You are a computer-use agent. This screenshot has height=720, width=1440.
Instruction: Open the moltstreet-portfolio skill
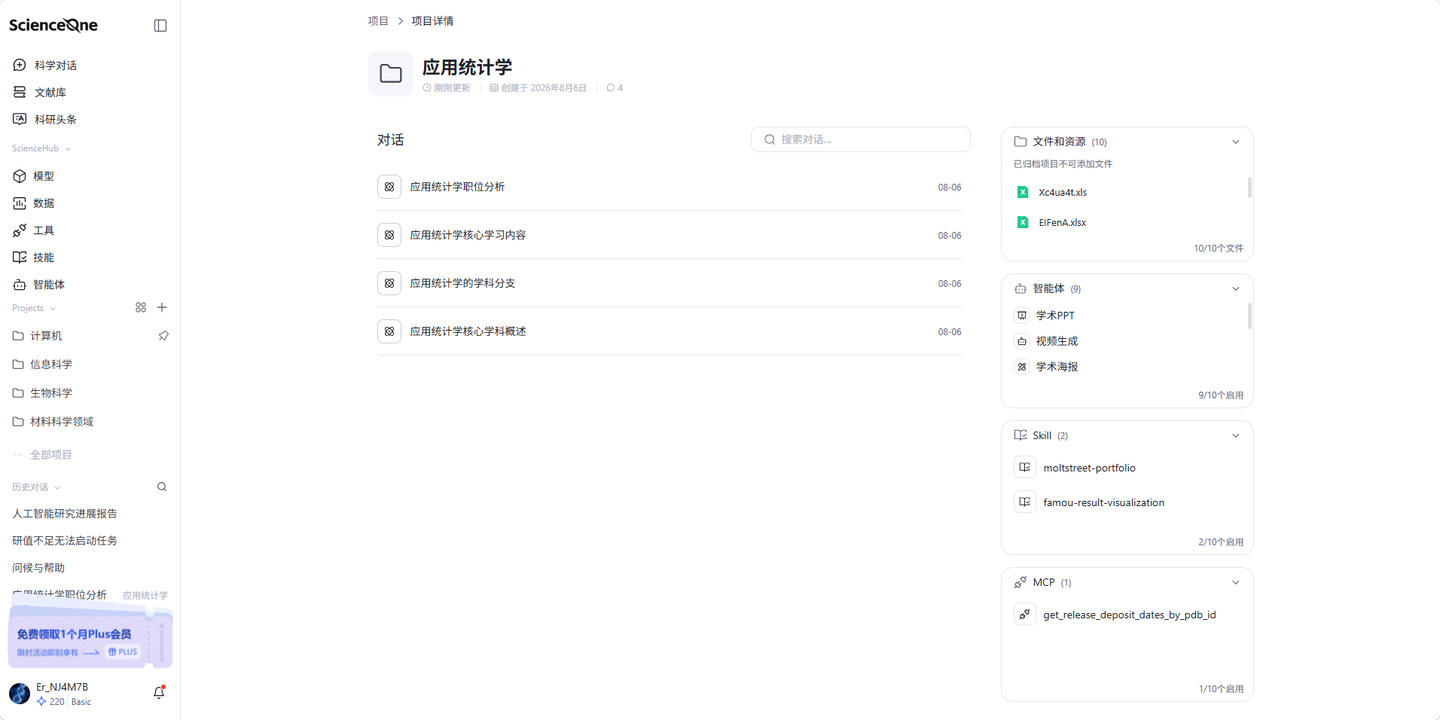1089,468
